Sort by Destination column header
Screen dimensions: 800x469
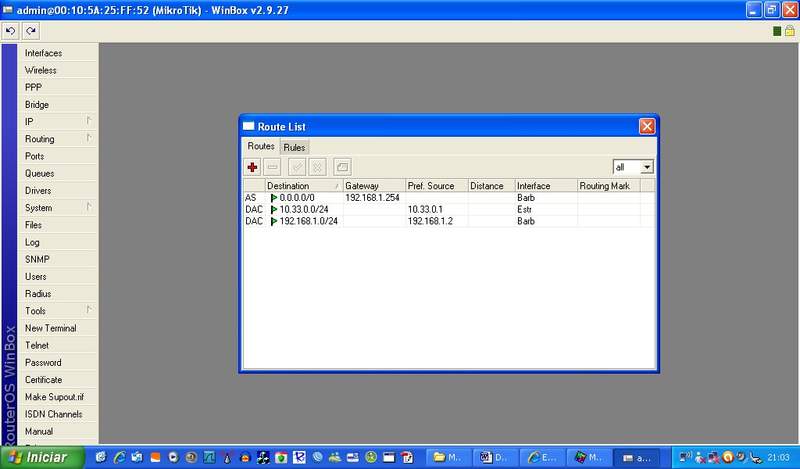304,186
